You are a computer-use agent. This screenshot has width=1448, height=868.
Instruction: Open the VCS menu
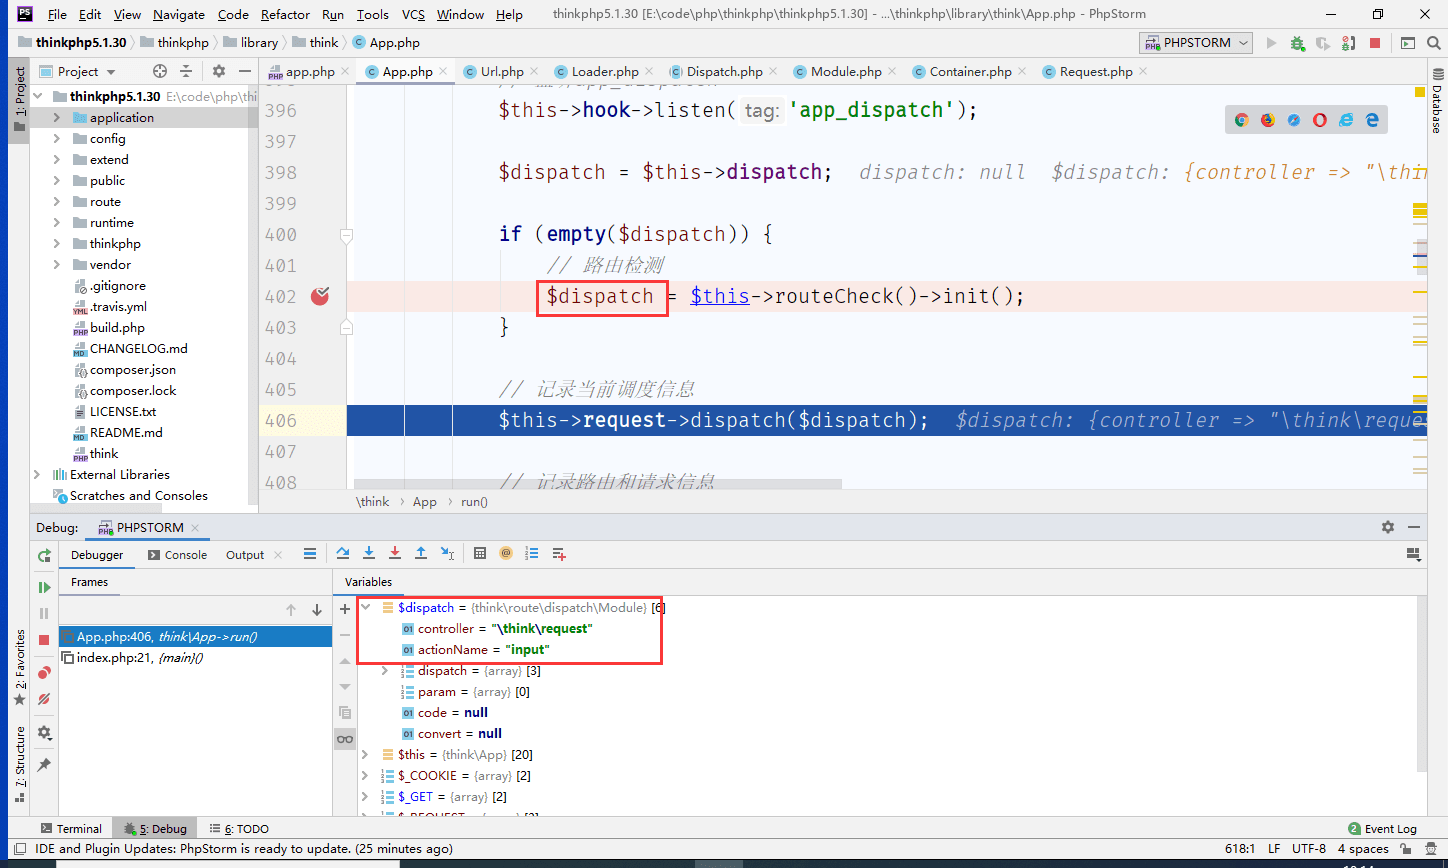[413, 14]
